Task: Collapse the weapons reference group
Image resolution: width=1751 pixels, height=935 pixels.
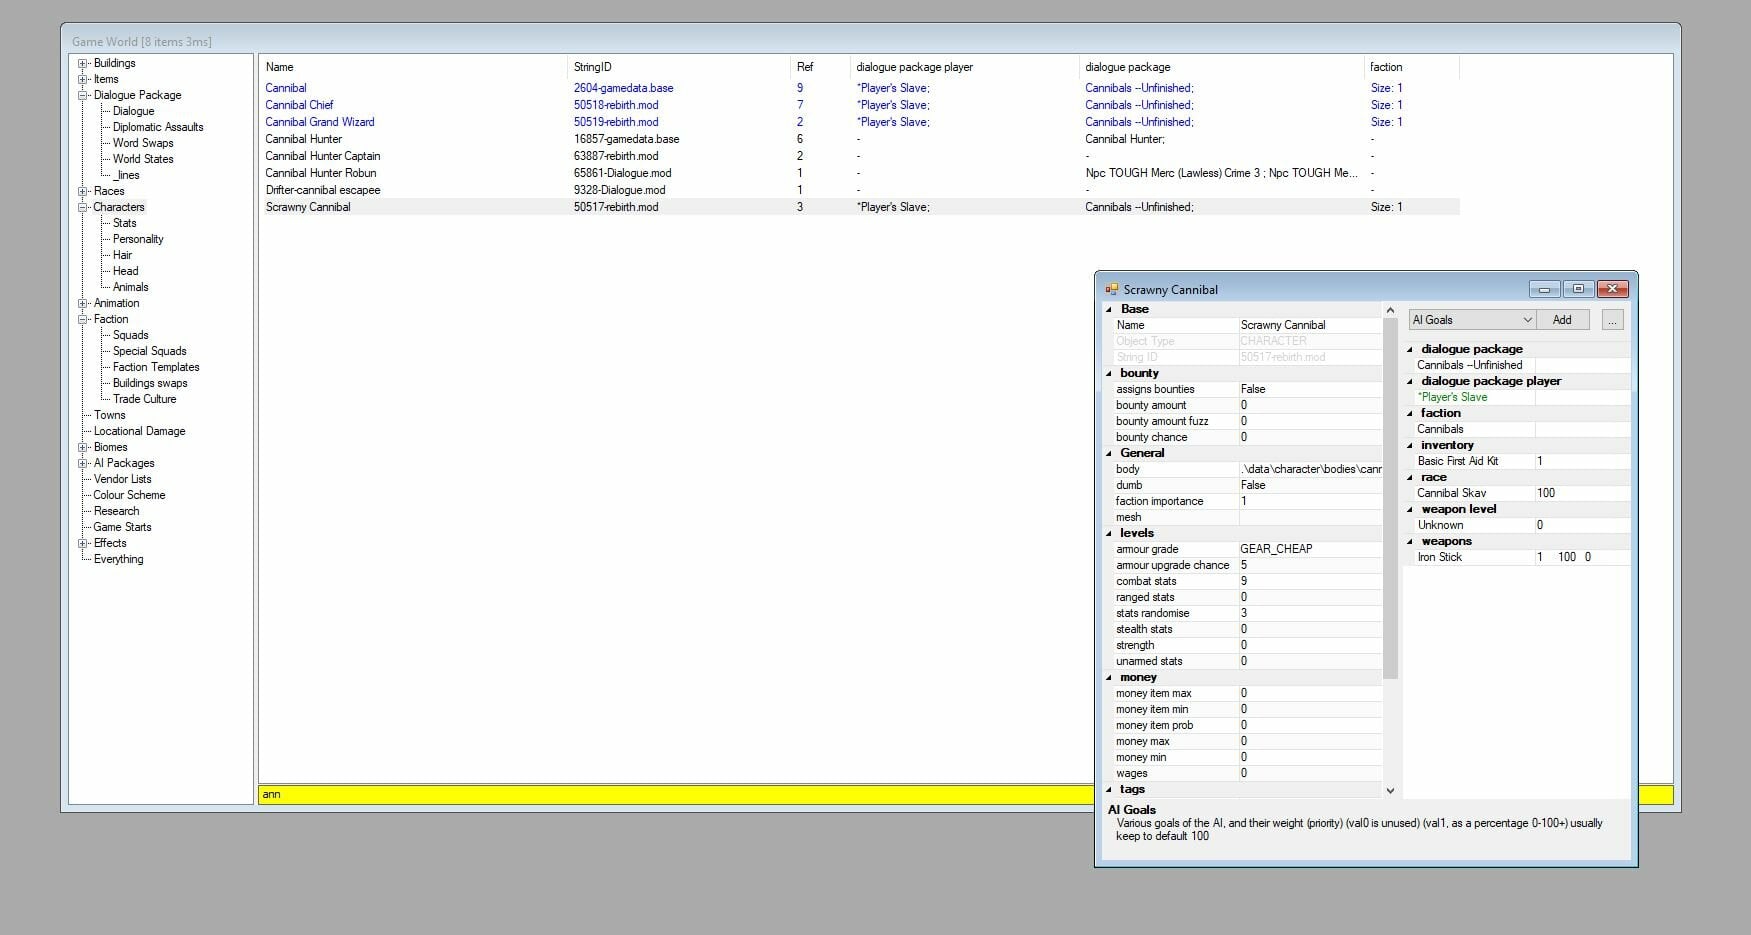Action: click(x=1410, y=541)
